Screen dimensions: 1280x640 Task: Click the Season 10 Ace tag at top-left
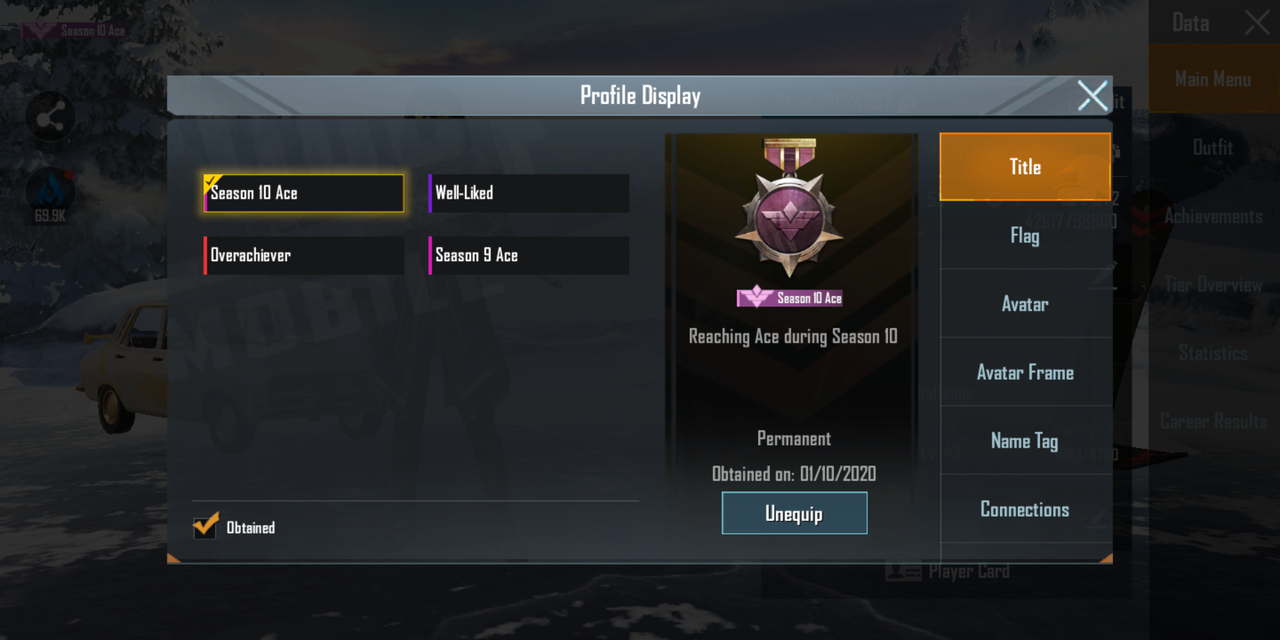(x=76, y=30)
